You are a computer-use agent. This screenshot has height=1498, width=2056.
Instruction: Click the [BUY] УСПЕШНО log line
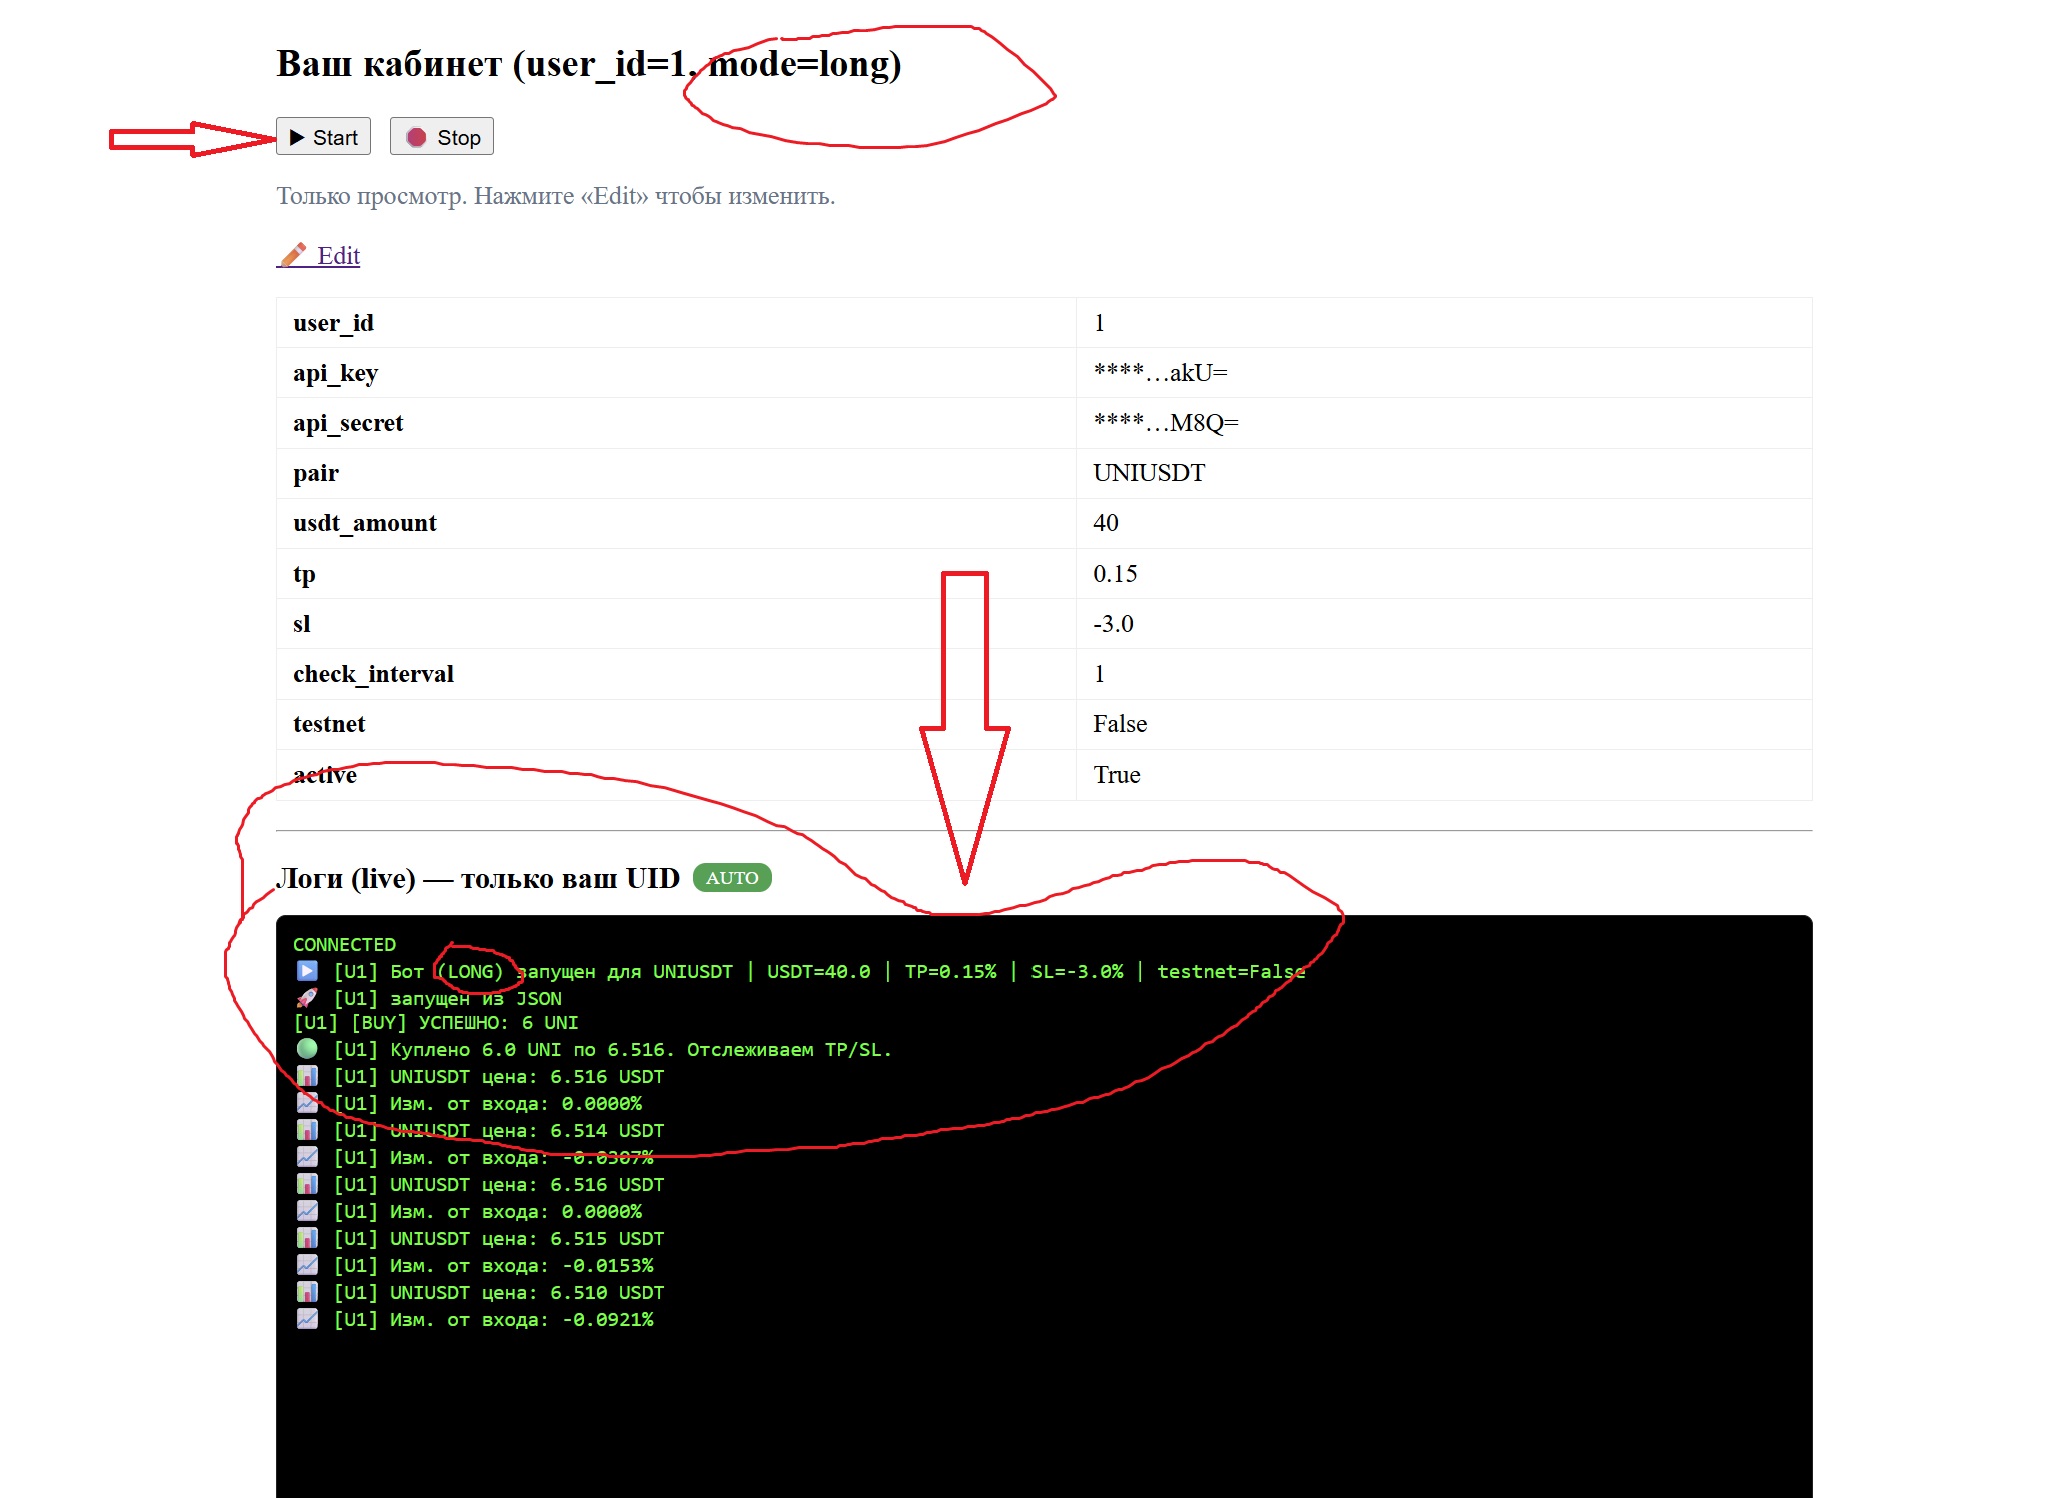click(x=436, y=1023)
